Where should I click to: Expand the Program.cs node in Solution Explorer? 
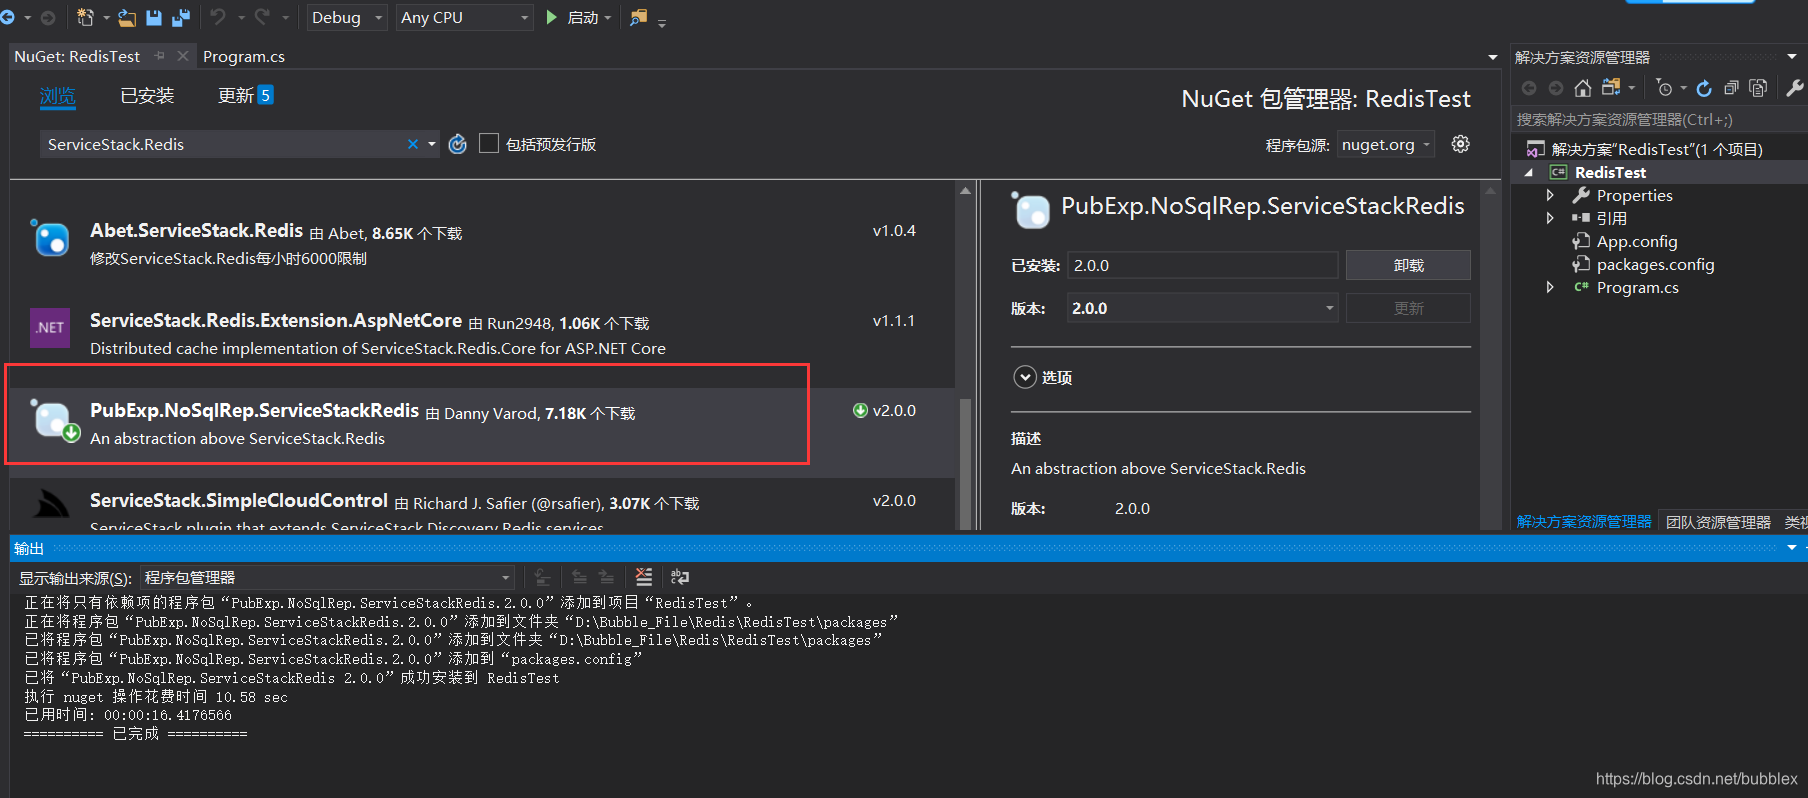1550,287
